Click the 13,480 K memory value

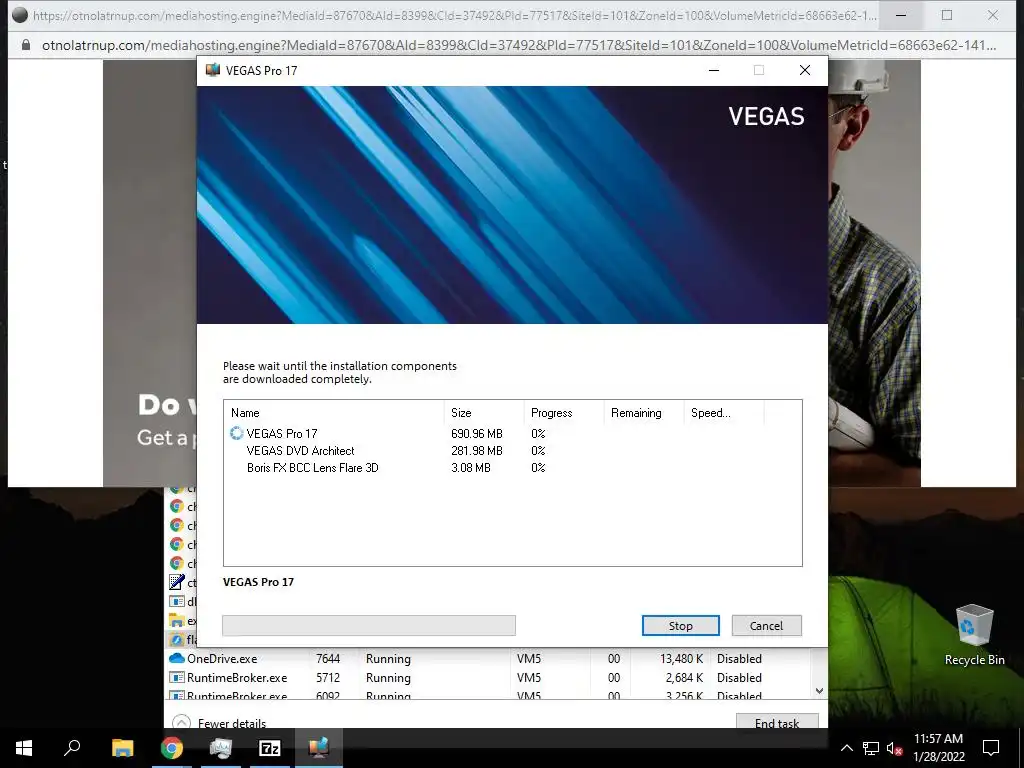pyautogui.click(x=681, y=658)
